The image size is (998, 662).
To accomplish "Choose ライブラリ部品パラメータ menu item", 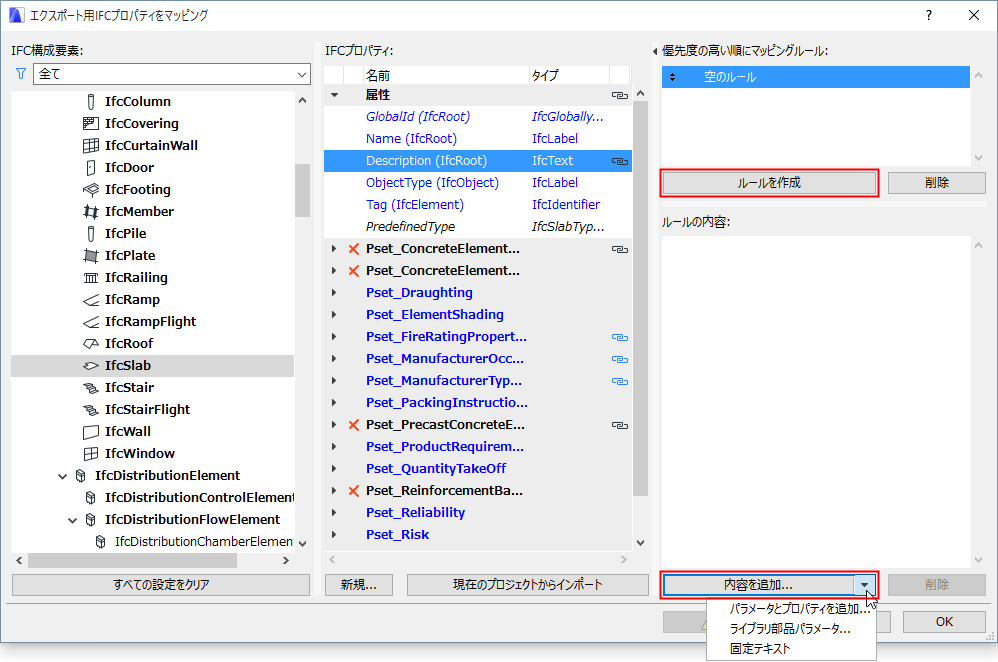I will point(790,629).
